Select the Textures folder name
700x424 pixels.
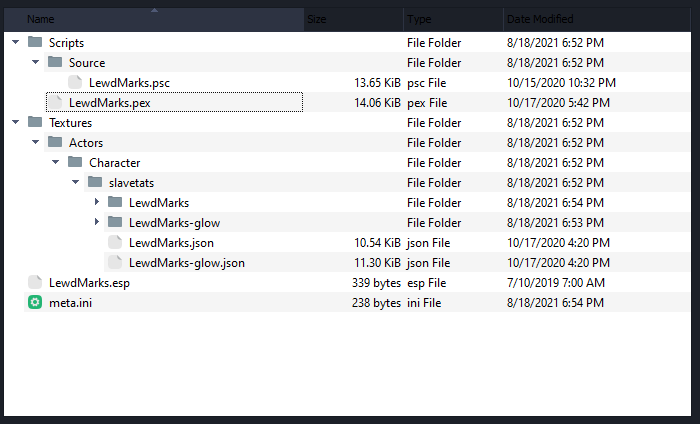pyautogui.click(x=71, y=123)
